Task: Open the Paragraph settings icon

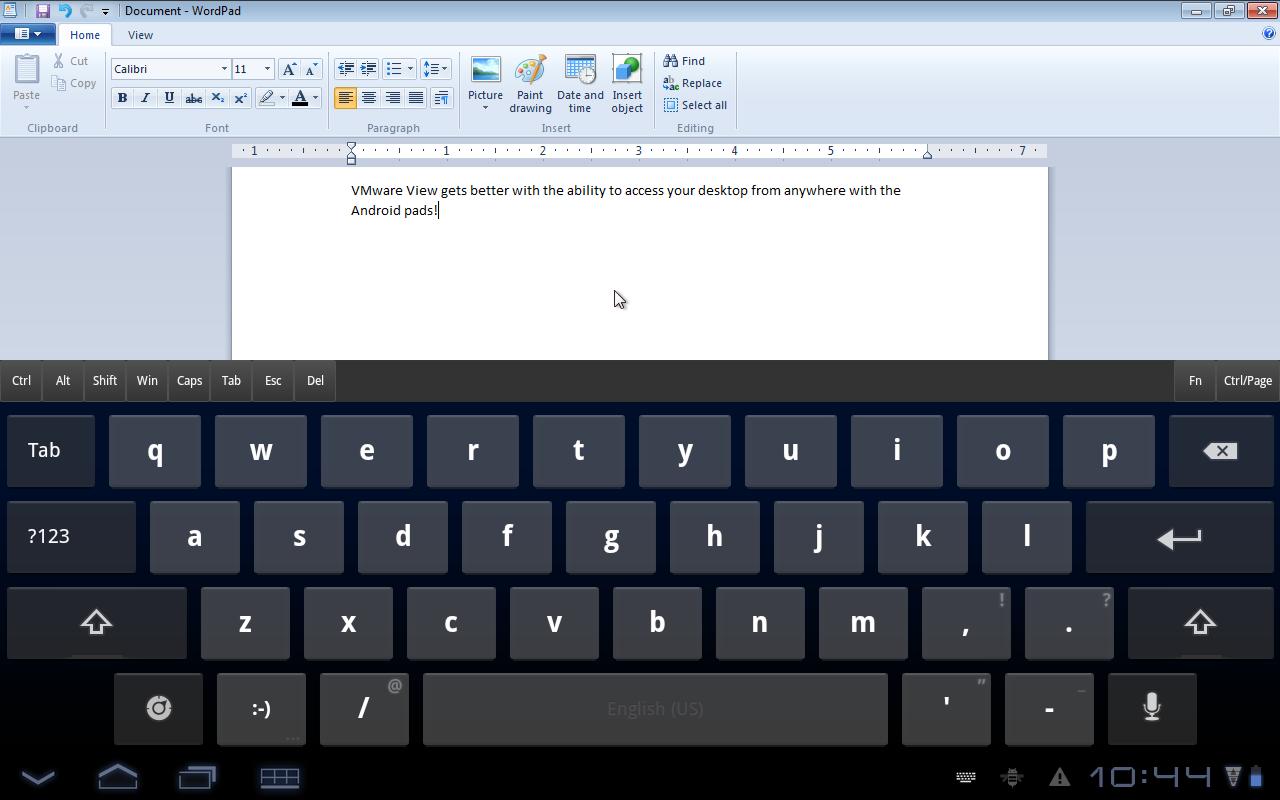Action: click(x=441, y=98)
